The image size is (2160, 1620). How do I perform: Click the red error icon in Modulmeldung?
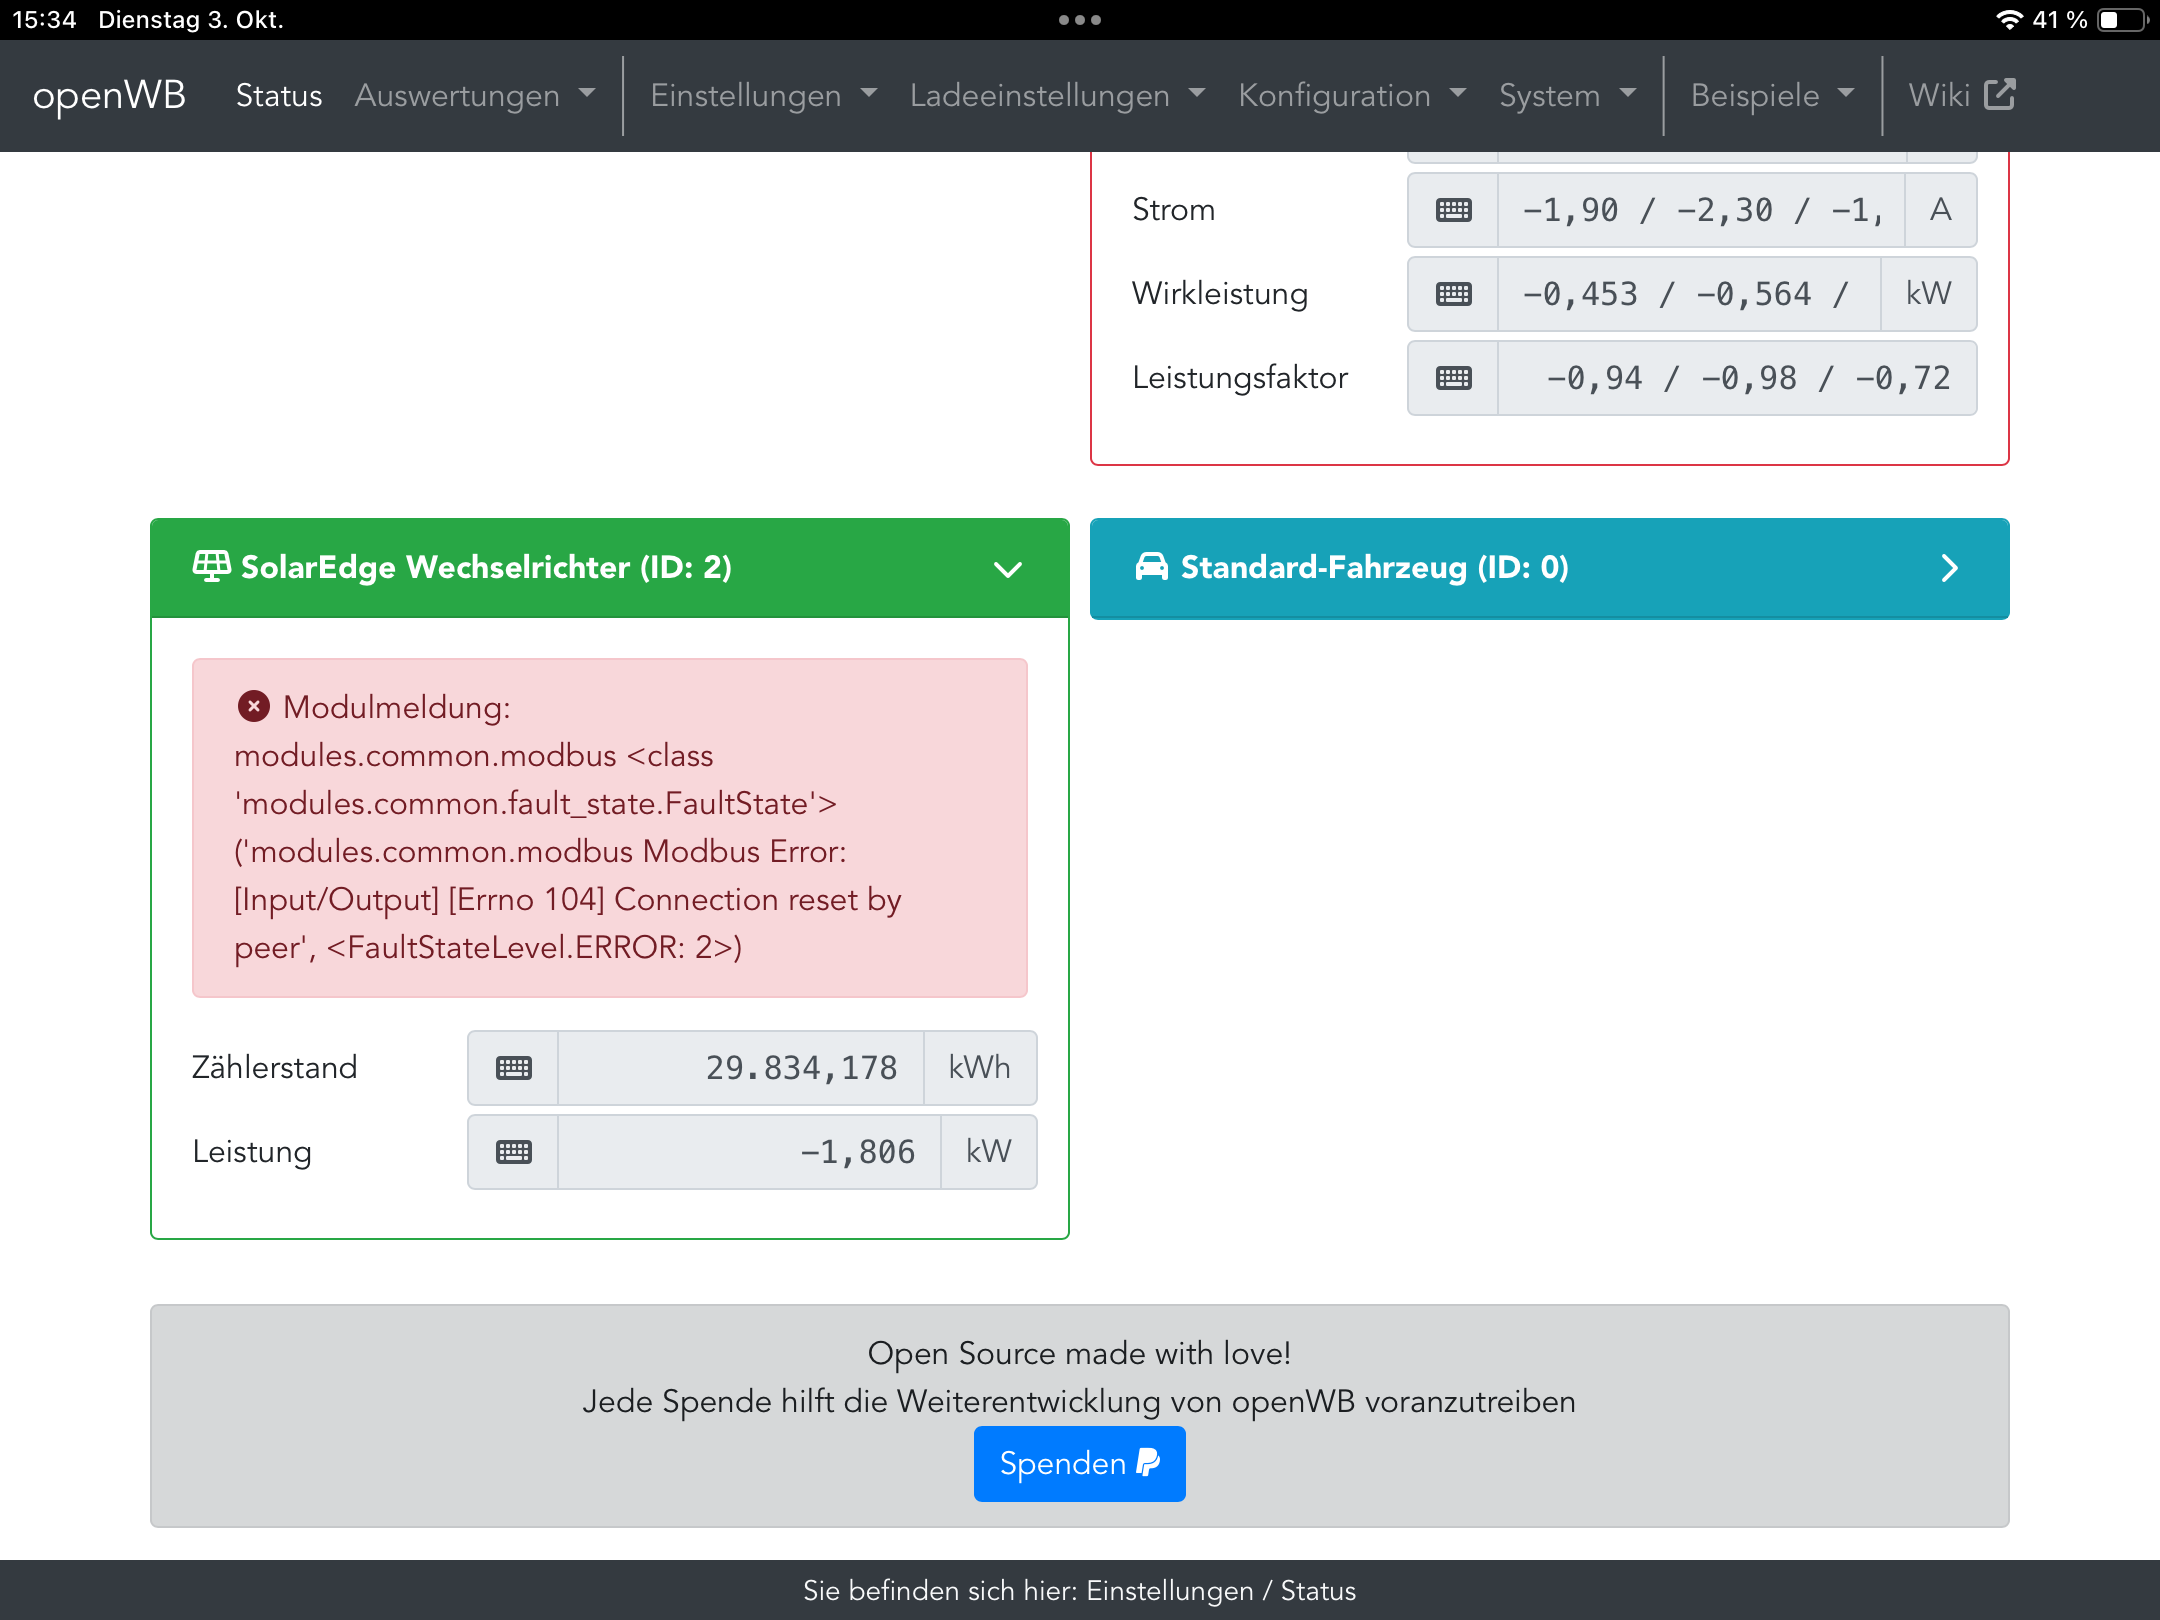click(x=254, y=707)
